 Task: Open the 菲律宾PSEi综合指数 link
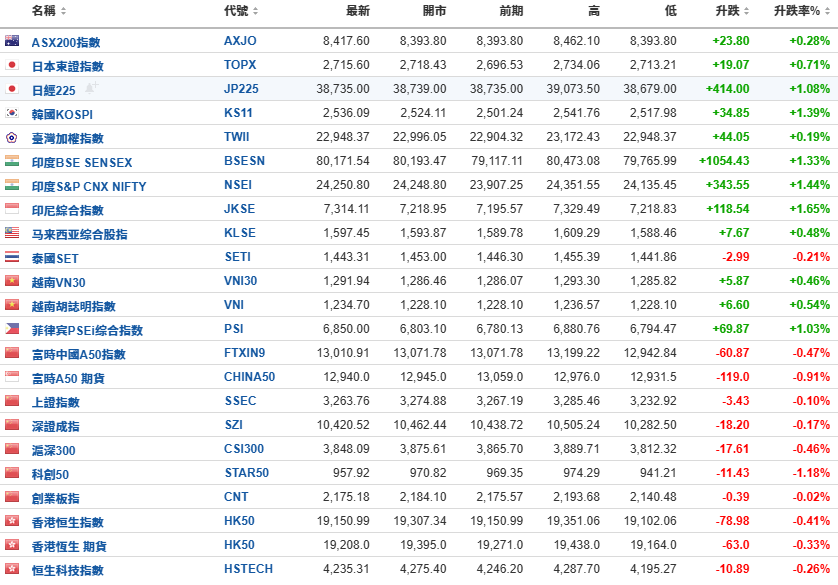[87, 330]
